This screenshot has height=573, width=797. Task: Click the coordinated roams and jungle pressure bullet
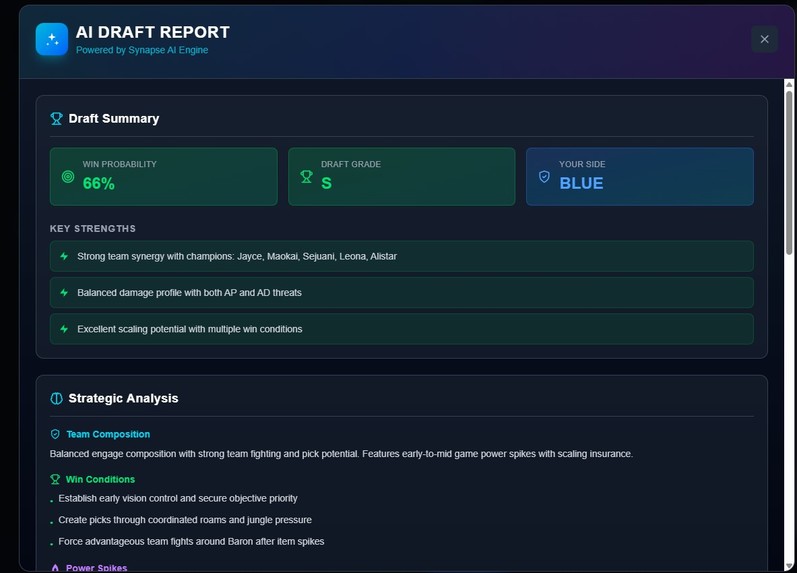(185, 520)
